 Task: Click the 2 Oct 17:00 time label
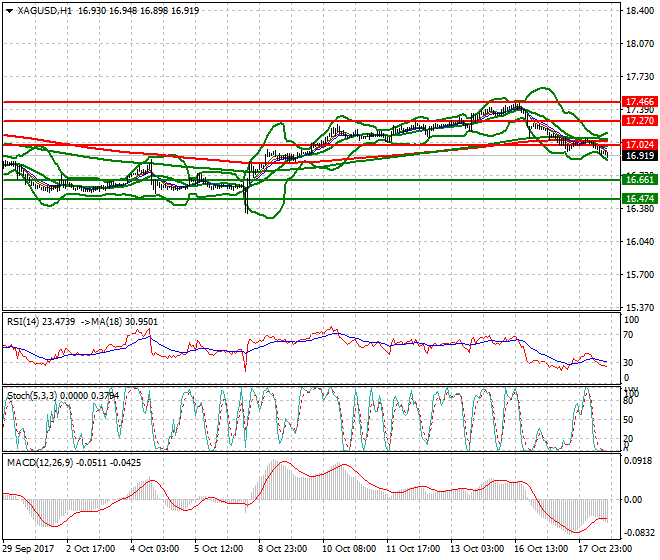pyautogui.click(x=90, y=549)
